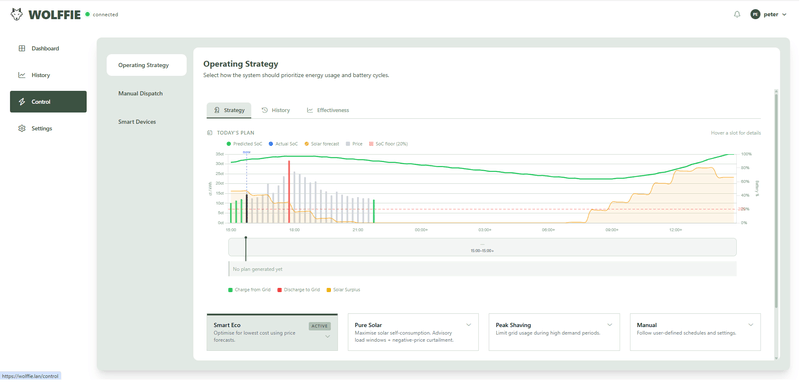Click the Charge from Grid legend swatch
The image size is (800, 385).
pyautogui.click(x=230, y=290)
